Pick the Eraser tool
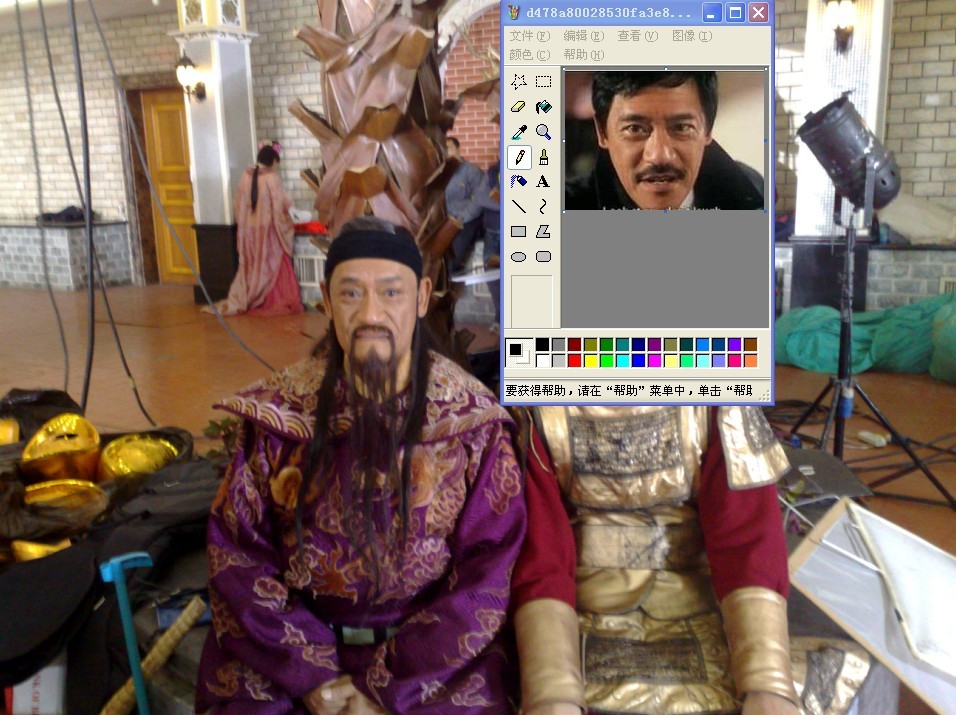The width and height of the screenshot is (956, 715). 519,107
